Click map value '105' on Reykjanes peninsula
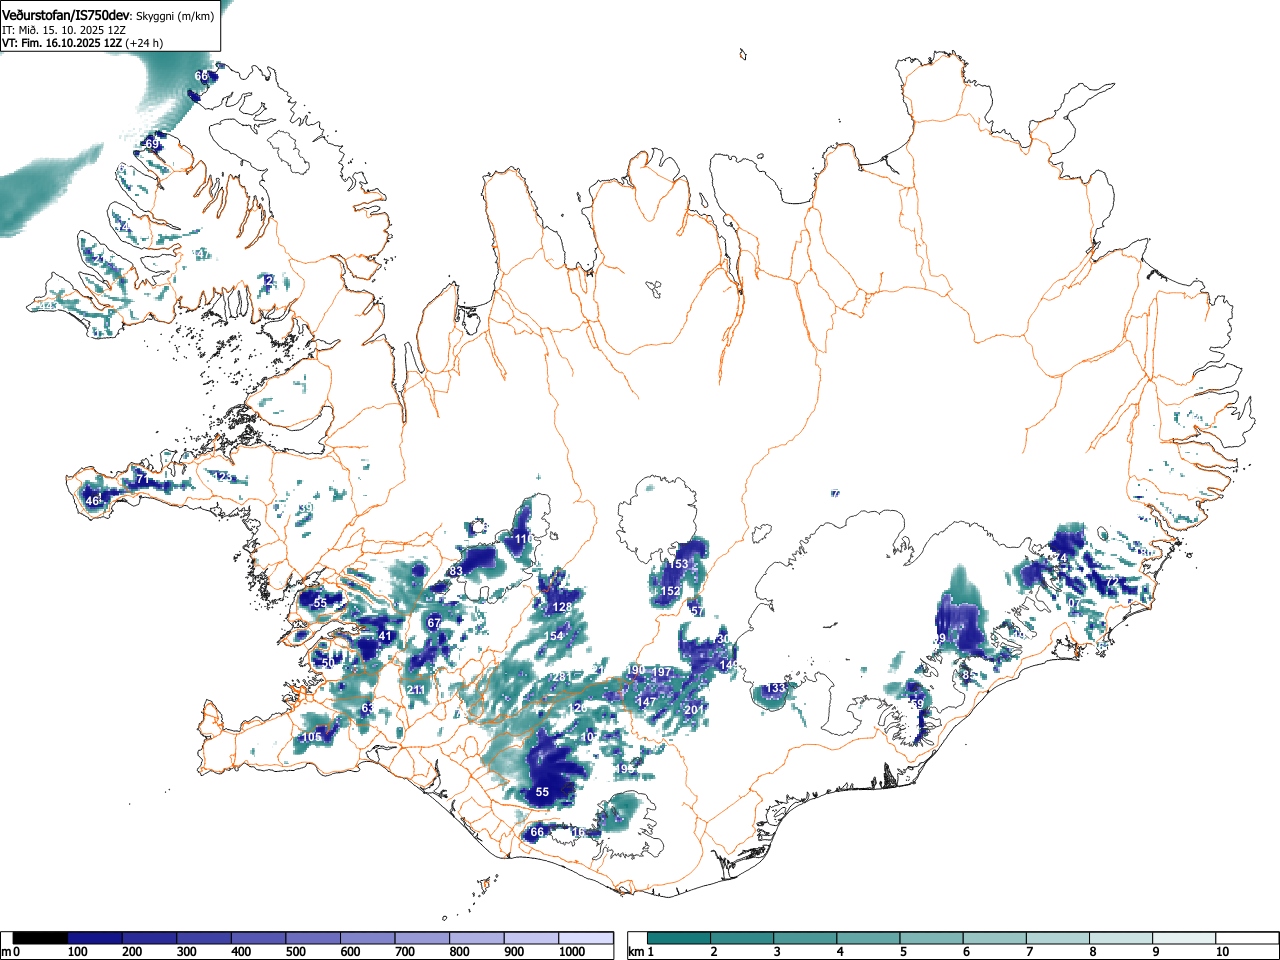 click(312, 737)
